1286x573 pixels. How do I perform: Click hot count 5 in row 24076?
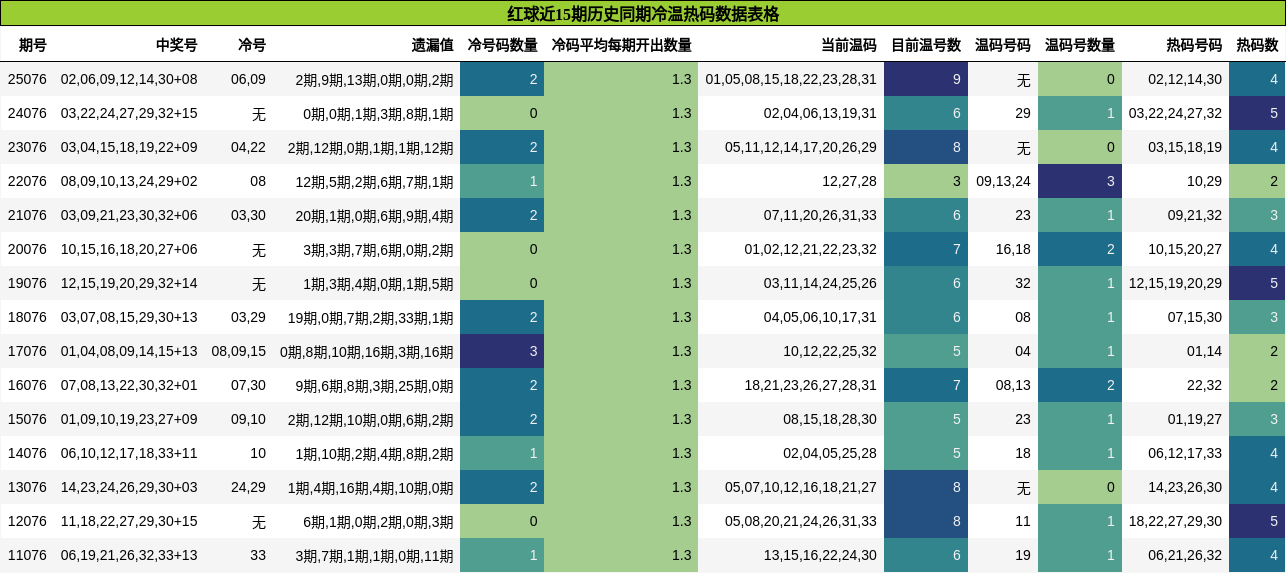tap(1257, 113)
